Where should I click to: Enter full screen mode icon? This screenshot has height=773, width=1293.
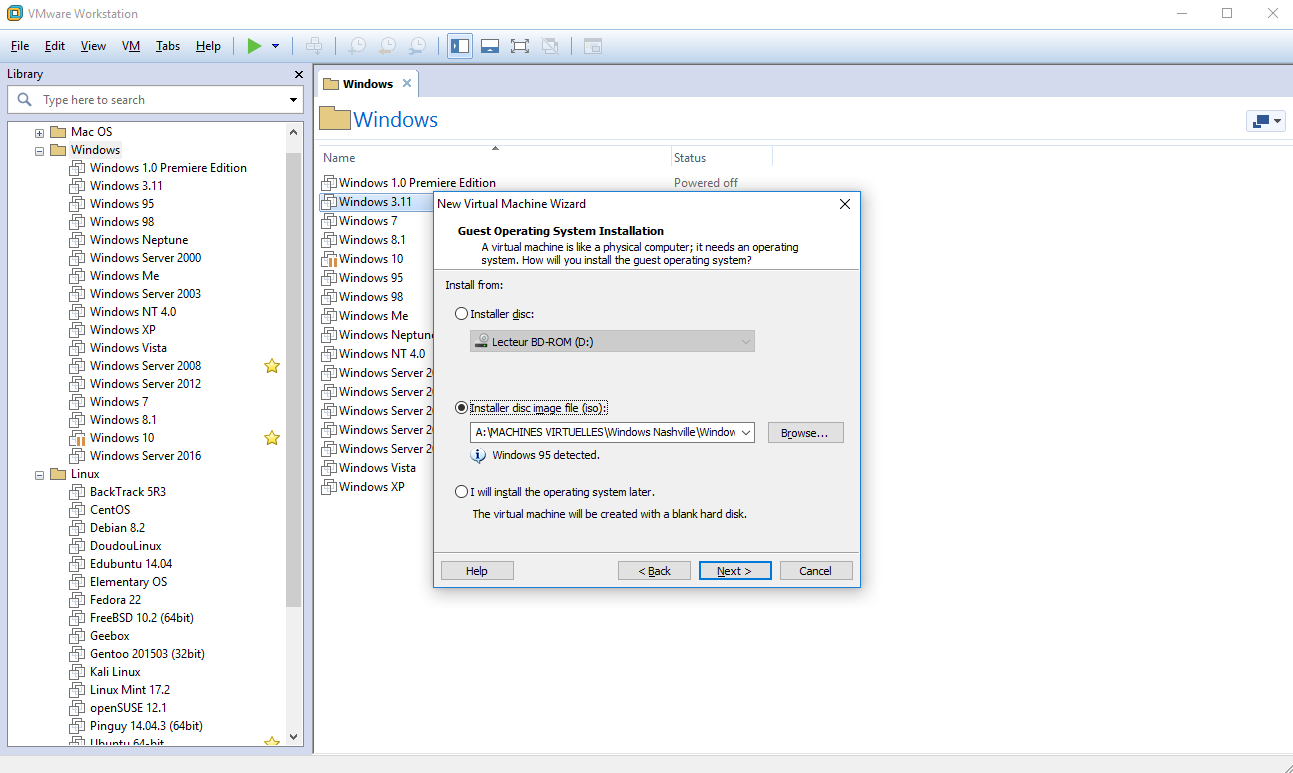tap(520, 46)
